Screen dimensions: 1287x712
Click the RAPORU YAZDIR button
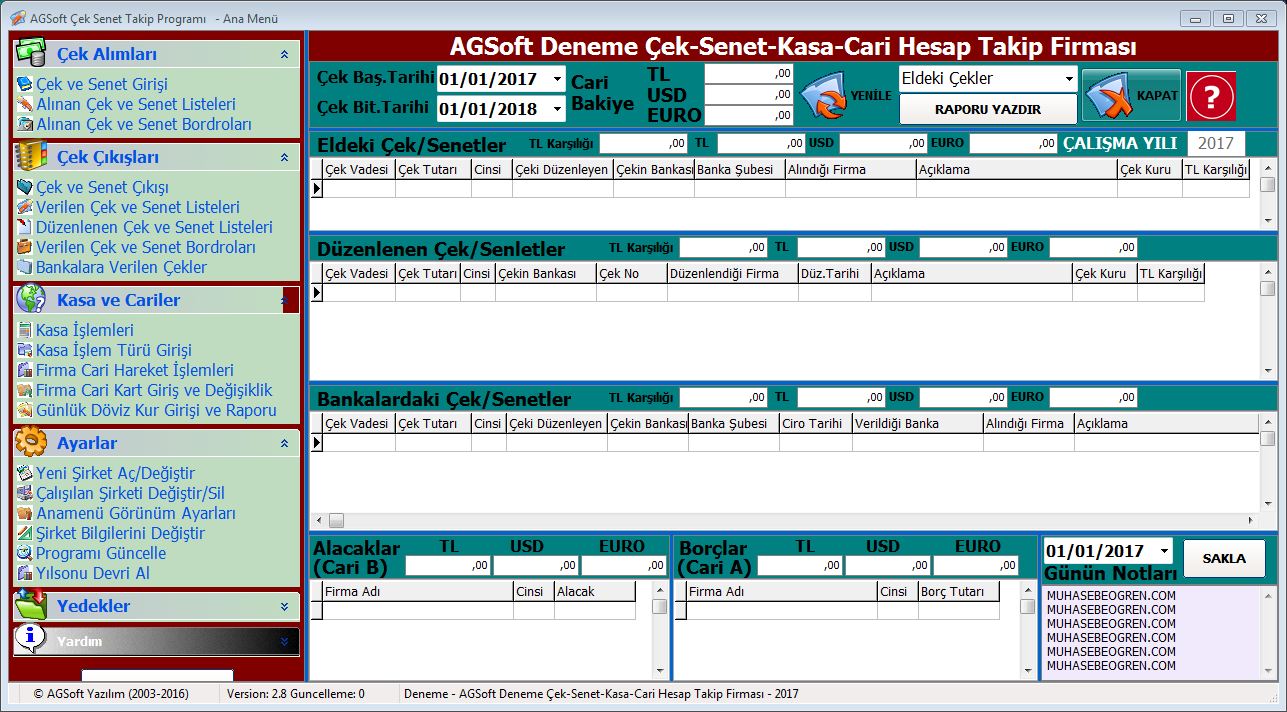click(988, 109)
